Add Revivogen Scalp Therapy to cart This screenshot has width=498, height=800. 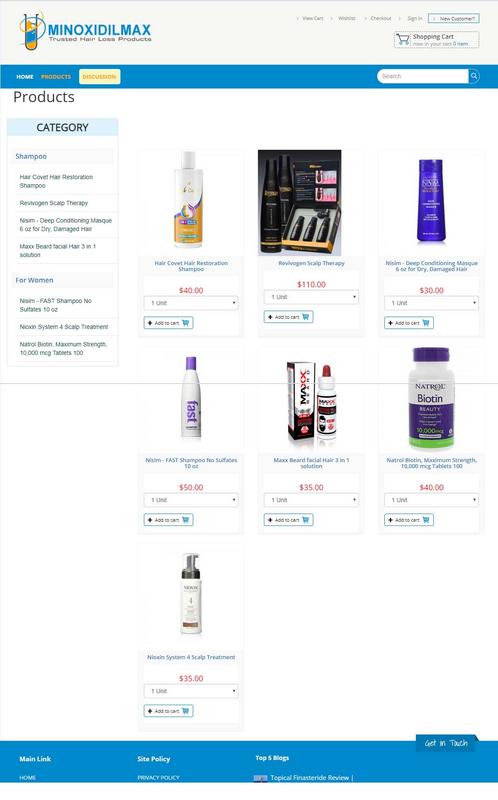point(288,317)
